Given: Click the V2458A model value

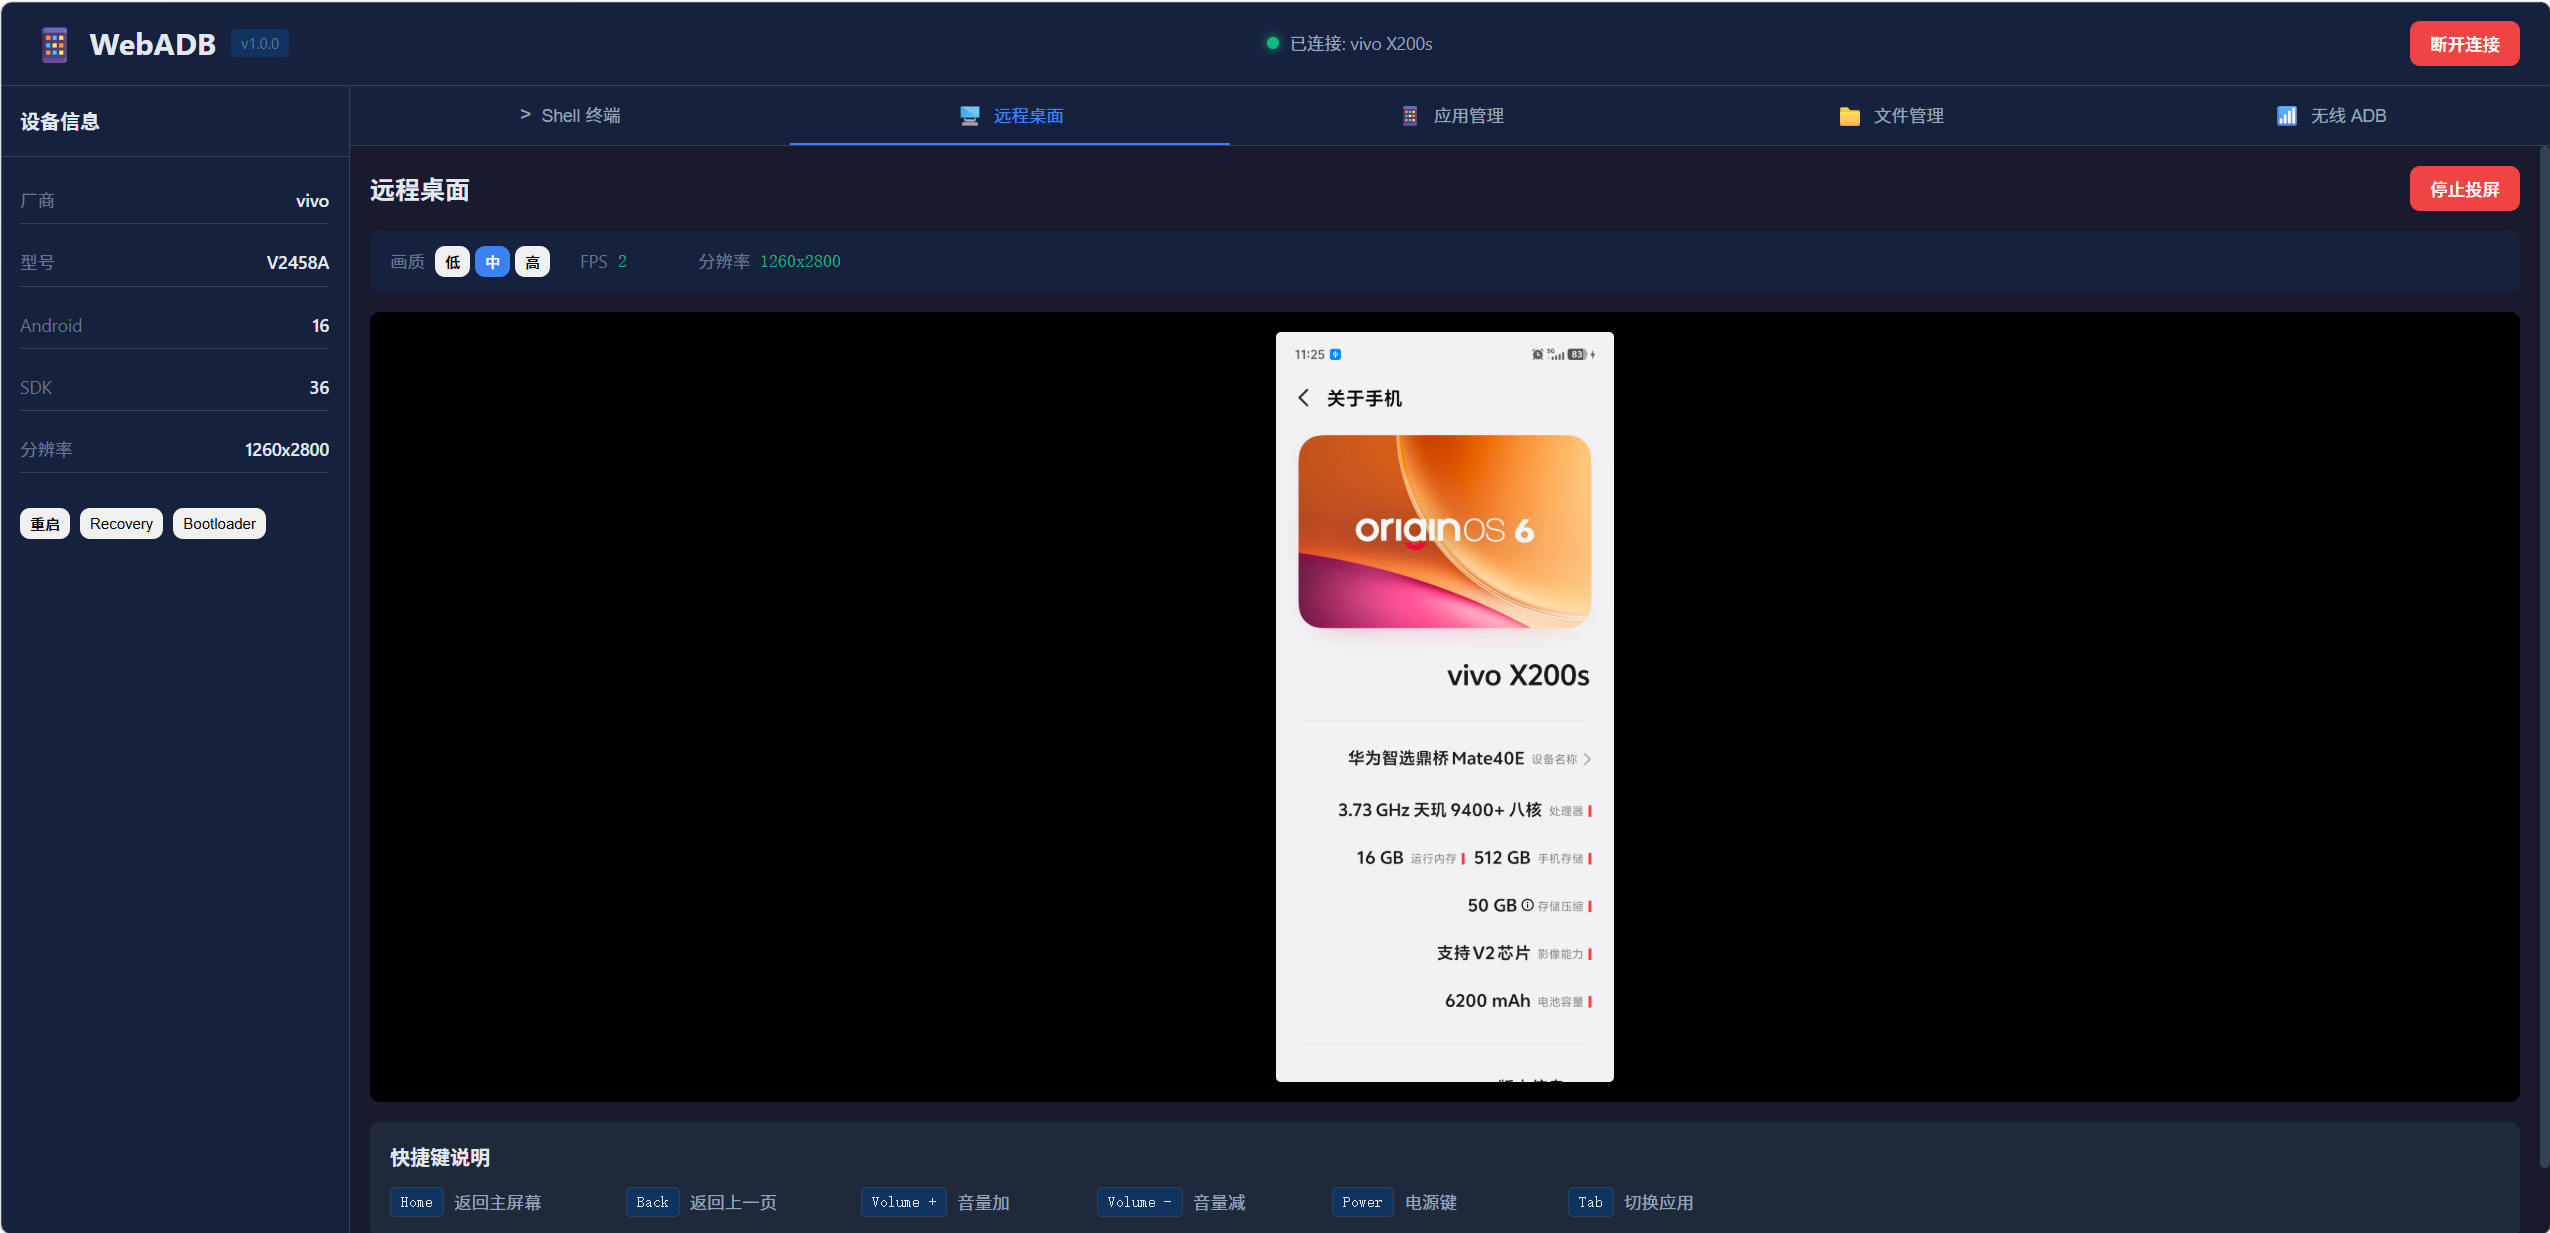Looking at the screenshot, I should point(297,263).
